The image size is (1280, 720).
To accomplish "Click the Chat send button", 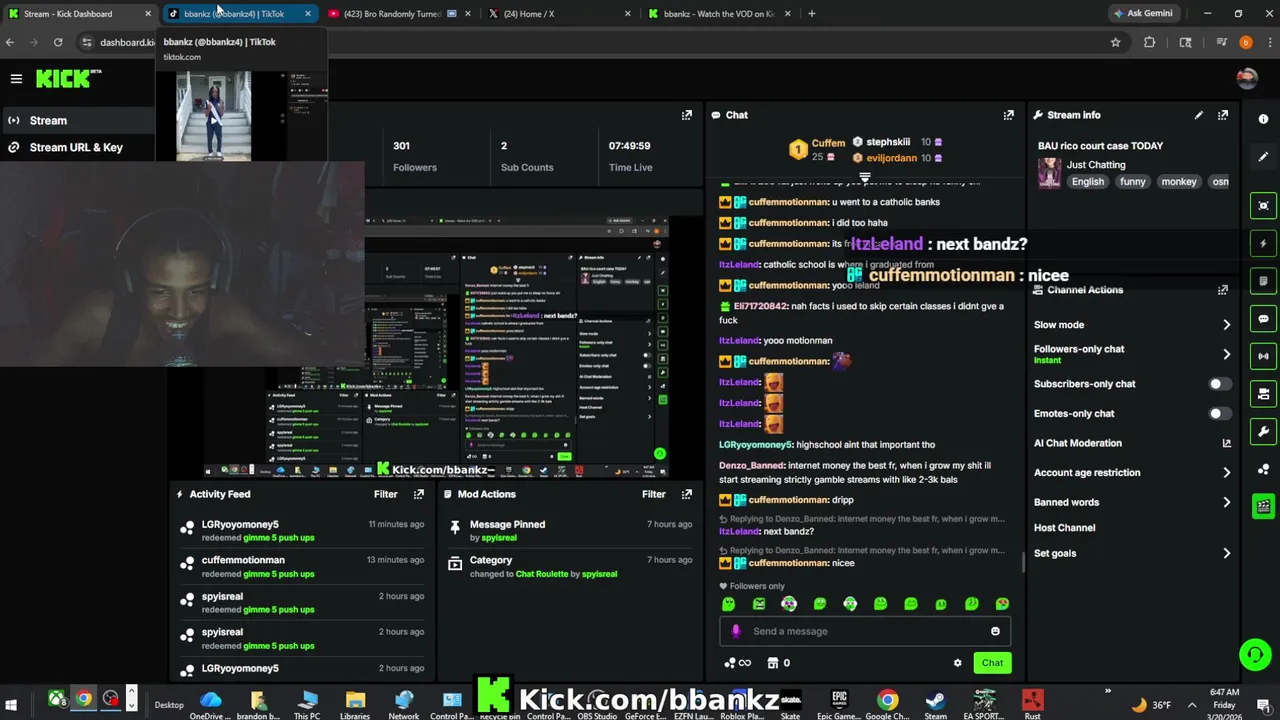I will [x=992, y=663].
